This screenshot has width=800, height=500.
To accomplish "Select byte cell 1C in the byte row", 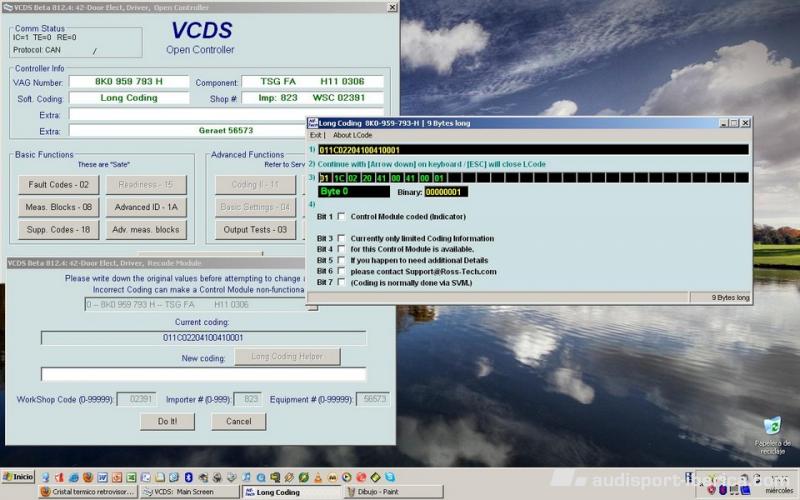I will pos(339,178).
